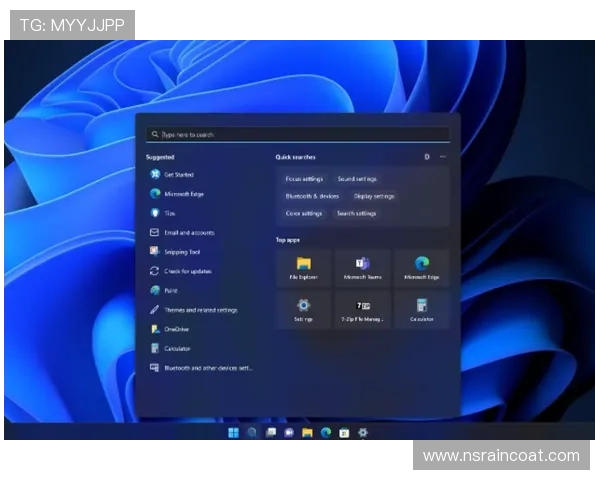Select Email and accounts setting
Screen dimensions: 600x480
(188, 233)
